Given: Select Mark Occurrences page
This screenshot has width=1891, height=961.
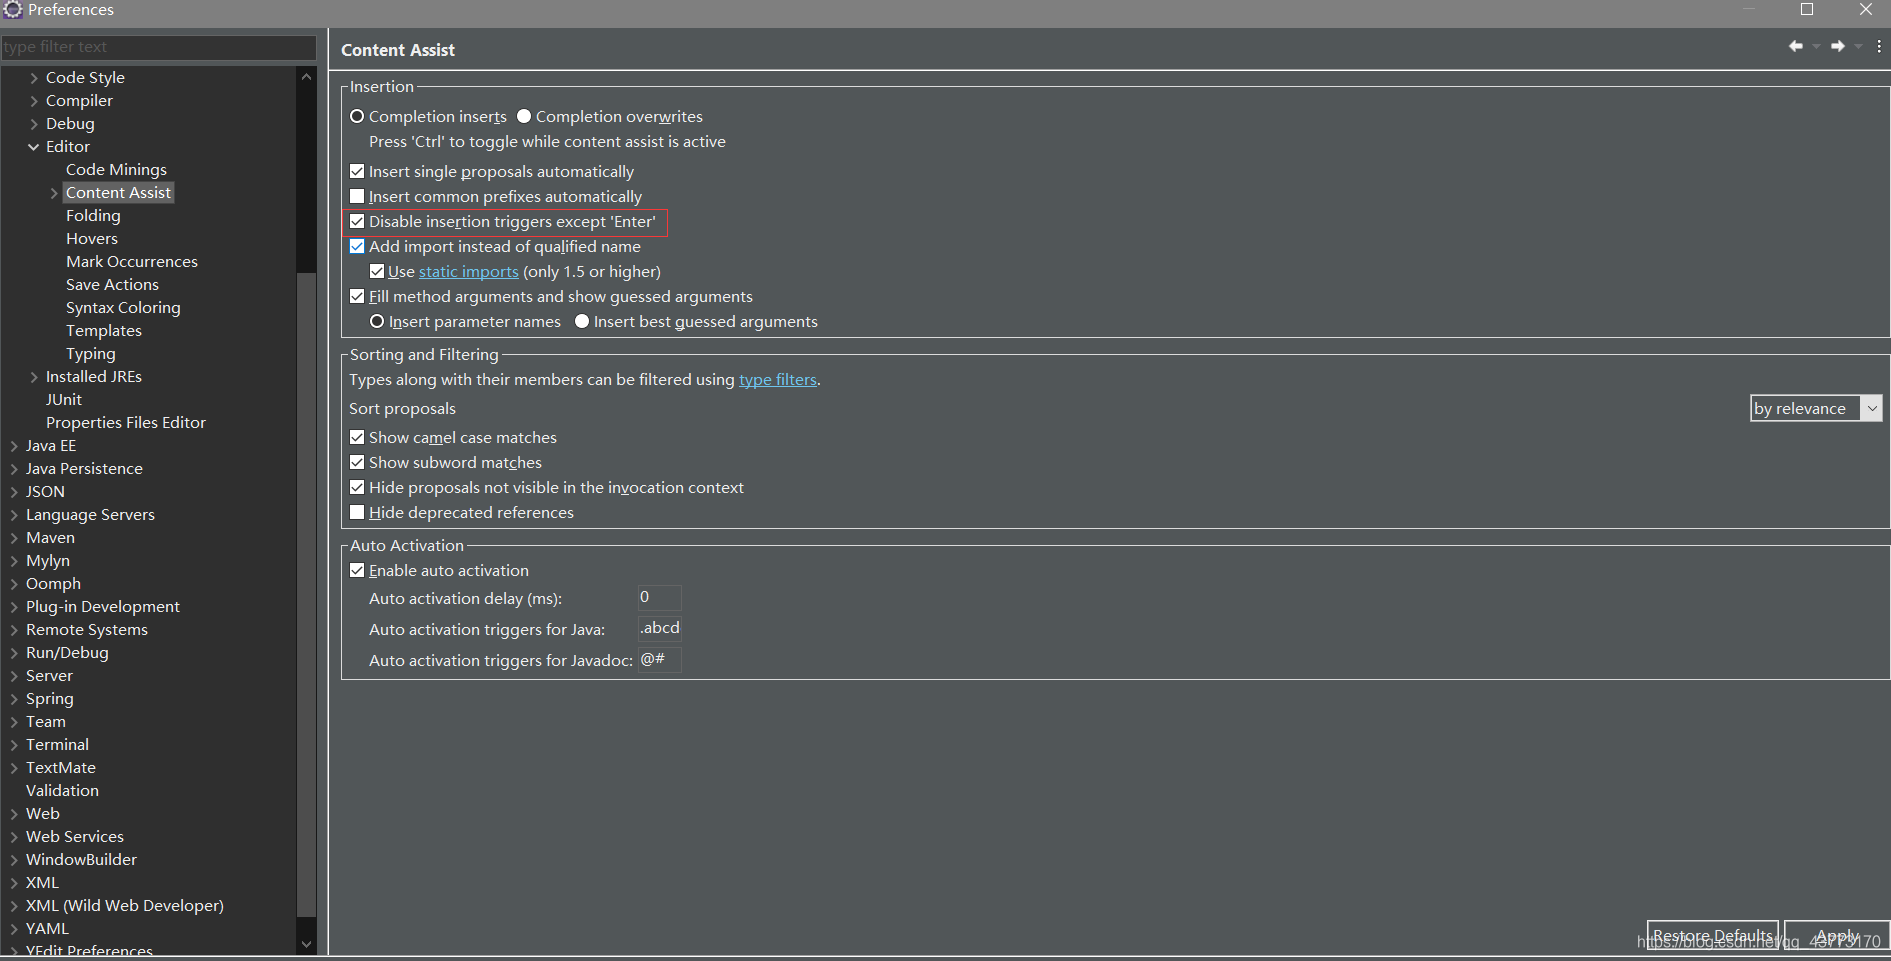Looking at the screenshot, I should [x=132, y=261].
